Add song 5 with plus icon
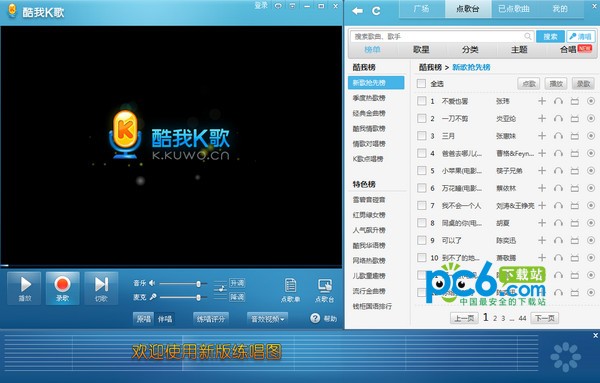 click(542, 171)
